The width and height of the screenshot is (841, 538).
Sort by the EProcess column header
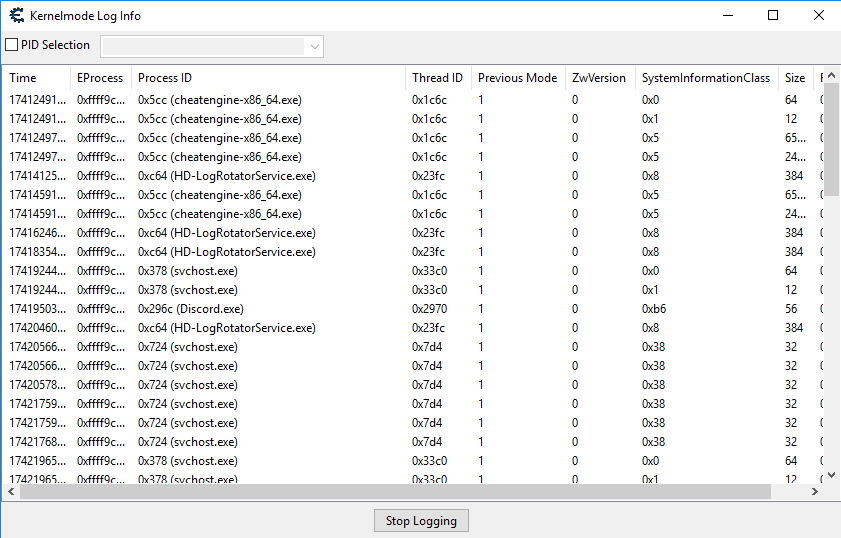pyautogui.click(x=101, y=78)
